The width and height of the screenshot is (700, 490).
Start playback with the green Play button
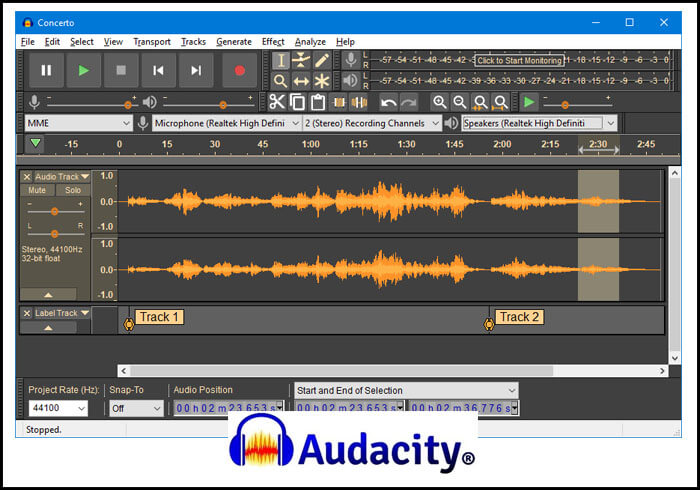[83, 71]
